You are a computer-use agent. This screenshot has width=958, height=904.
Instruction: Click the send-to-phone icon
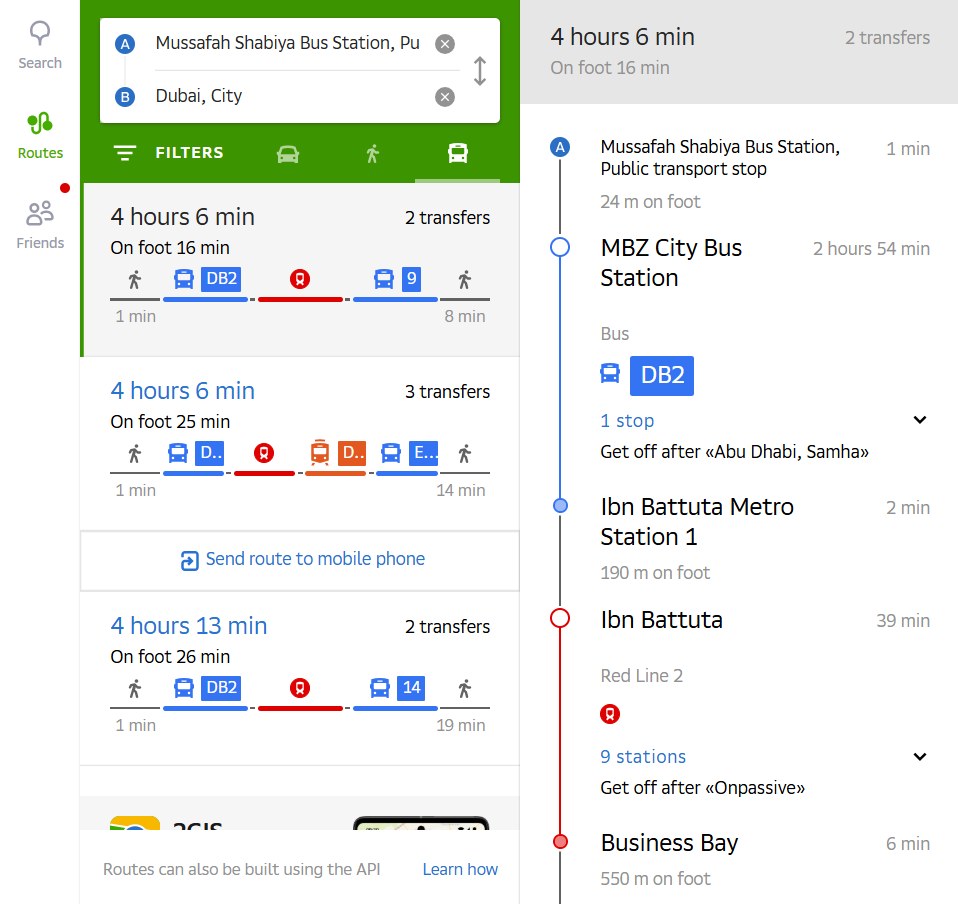[189, 560]
